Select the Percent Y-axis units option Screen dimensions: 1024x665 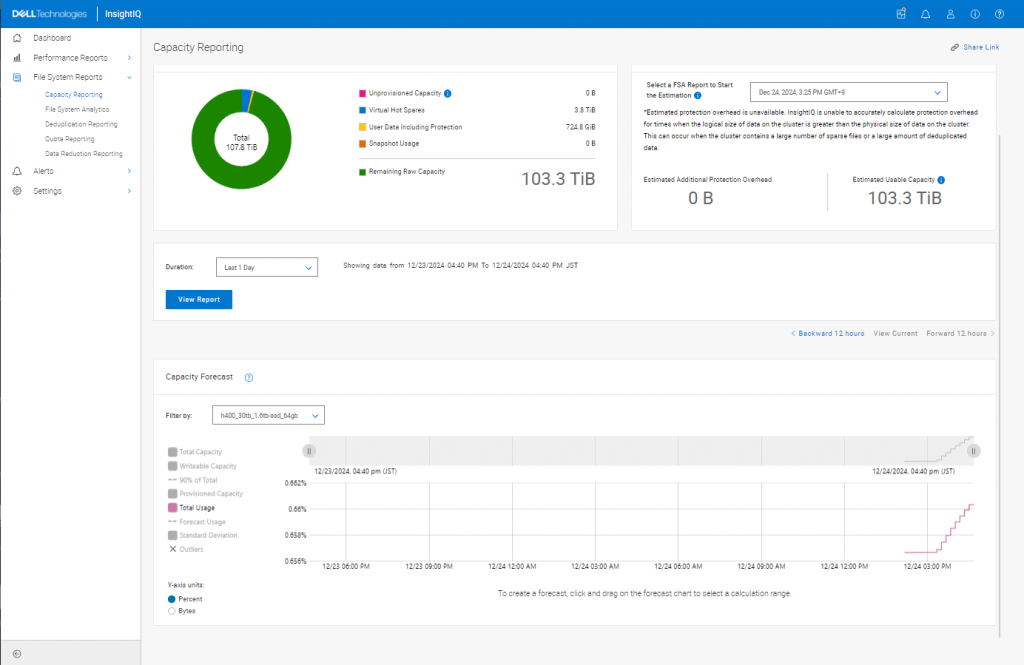172,599
